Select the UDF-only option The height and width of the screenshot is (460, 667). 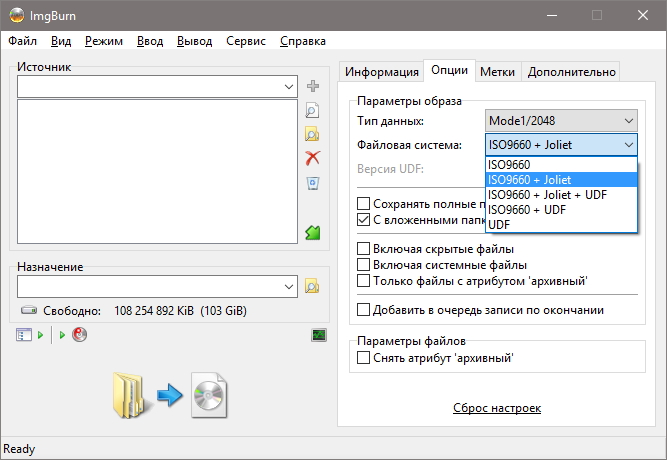click(561, 224)
